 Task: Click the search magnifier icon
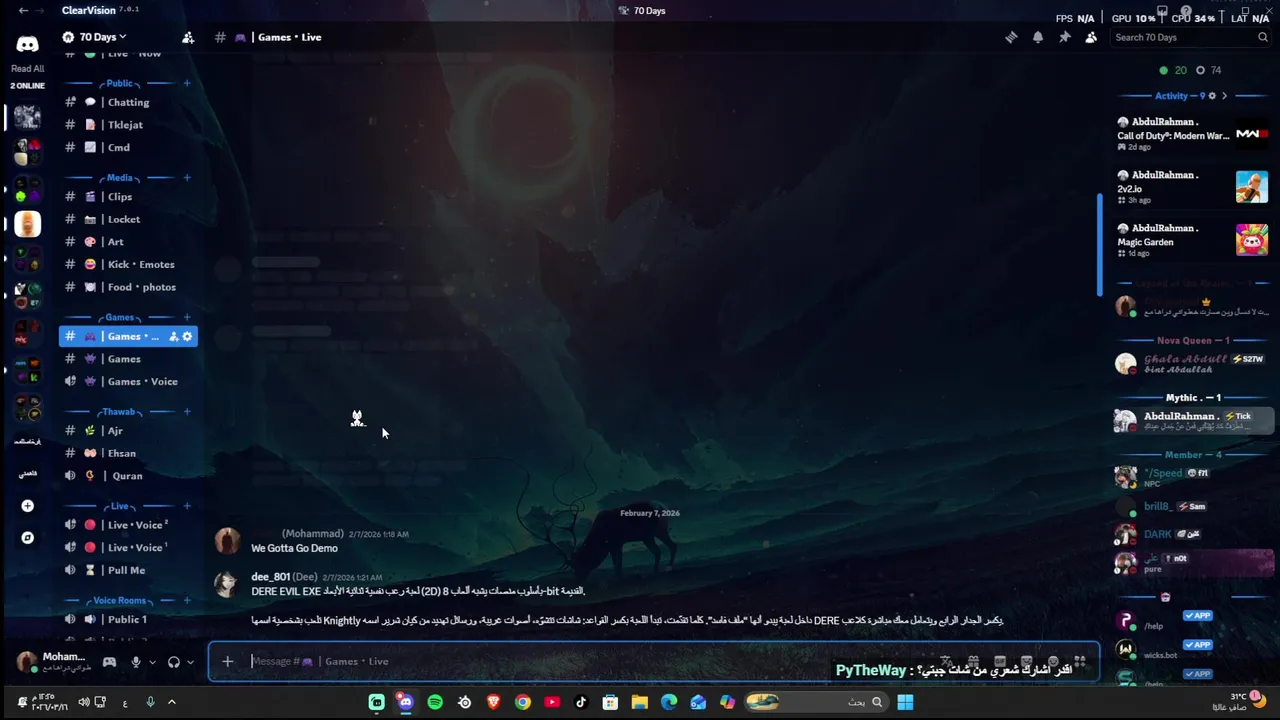point(1263,37)
